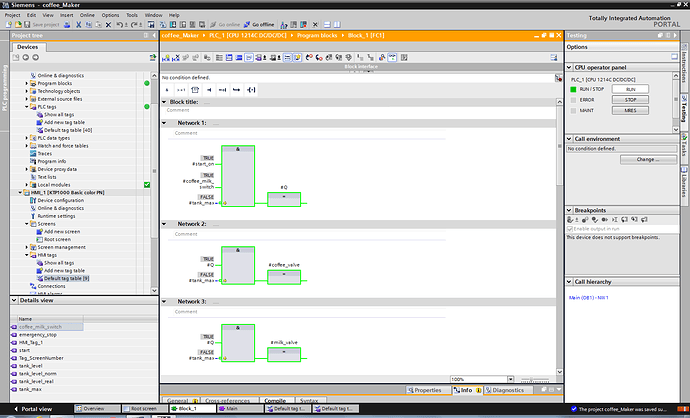This screenshot has height=418, width=690.
Task: Collapse PLC tags node in project tree
Action: point(26,107)
